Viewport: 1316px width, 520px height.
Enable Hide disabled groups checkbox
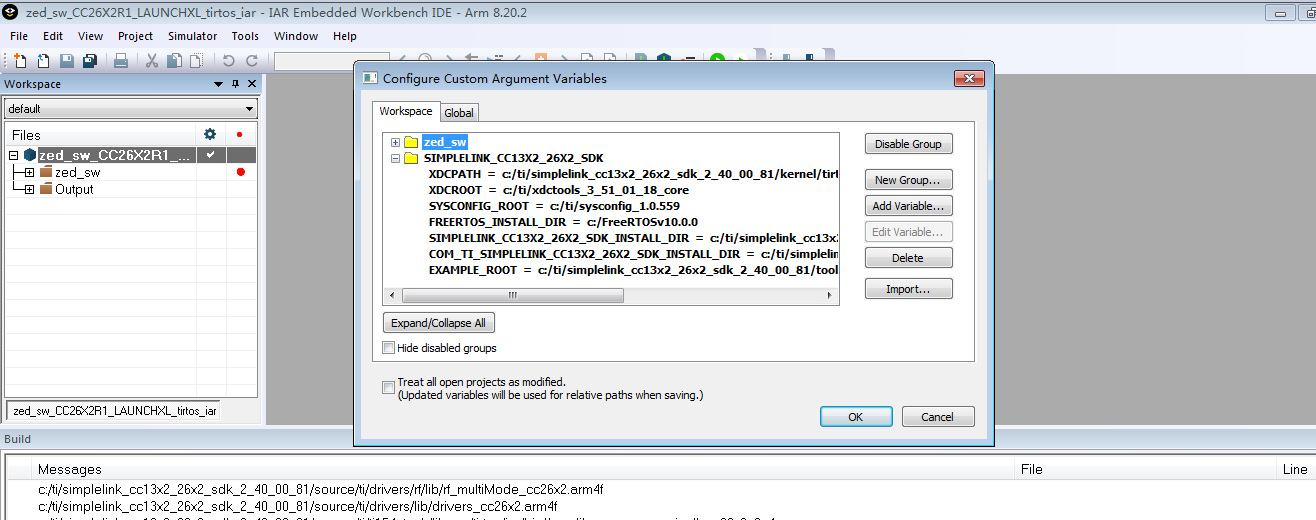pyautogui.click(x=389, y=348)
